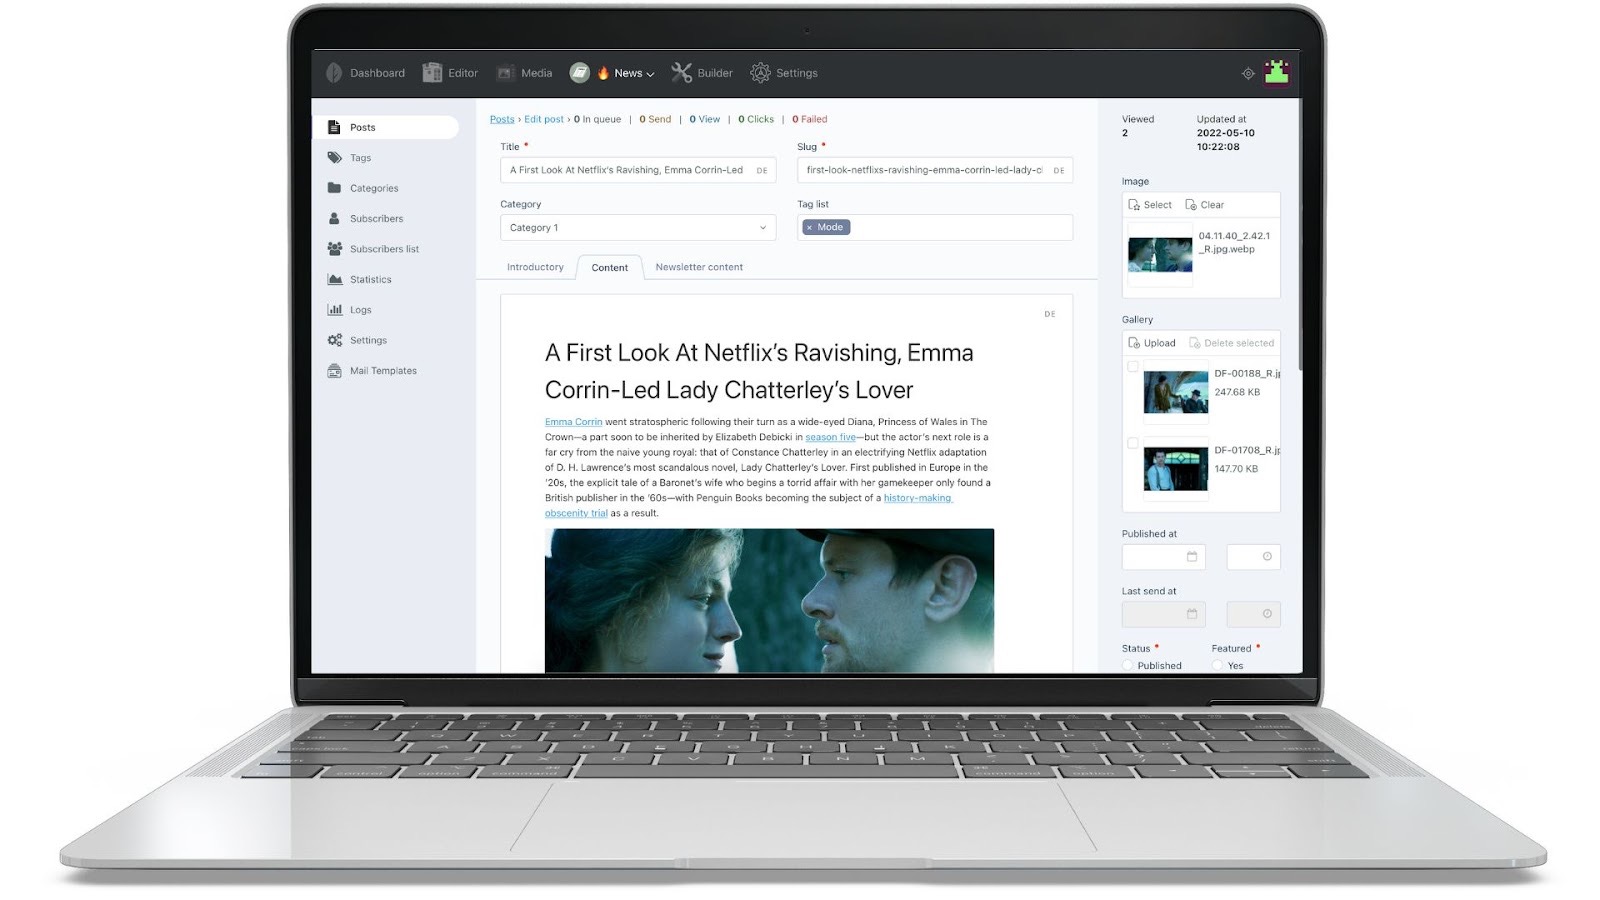Open the season five link
The height and width of the screenshot is (900, 1600).
[x=831, y=437]
